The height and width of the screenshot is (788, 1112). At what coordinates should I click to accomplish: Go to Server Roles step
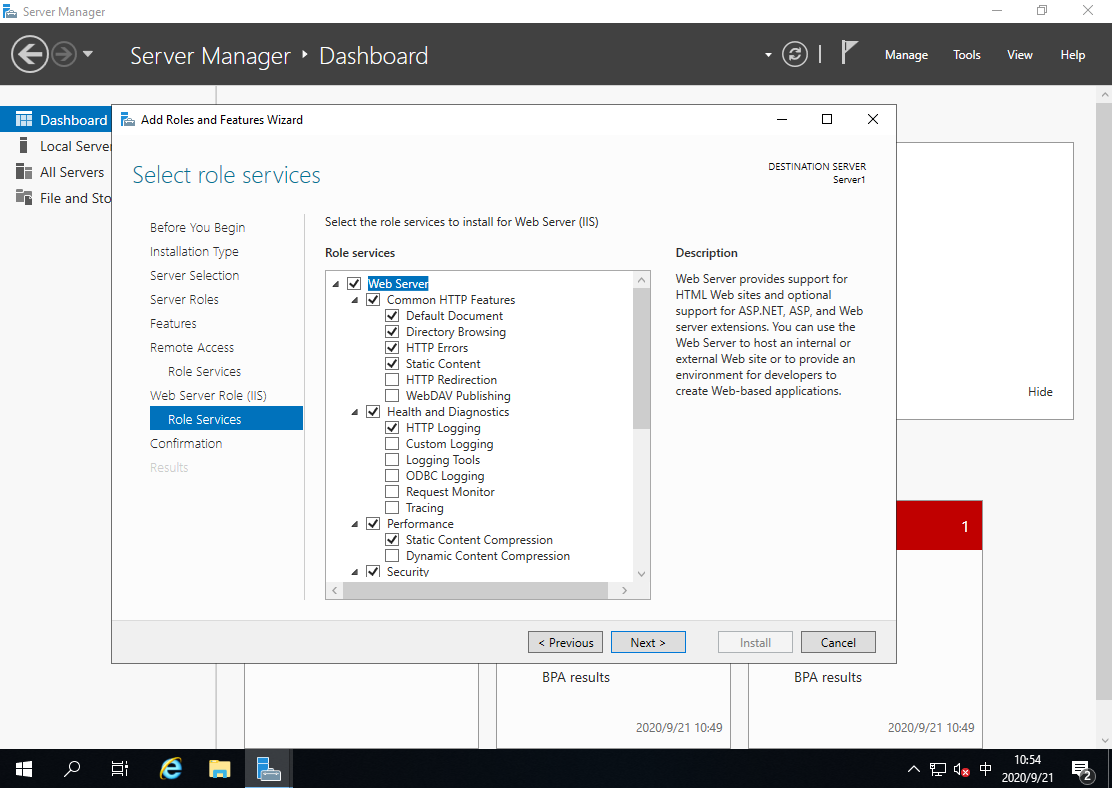tap(184, 299)
